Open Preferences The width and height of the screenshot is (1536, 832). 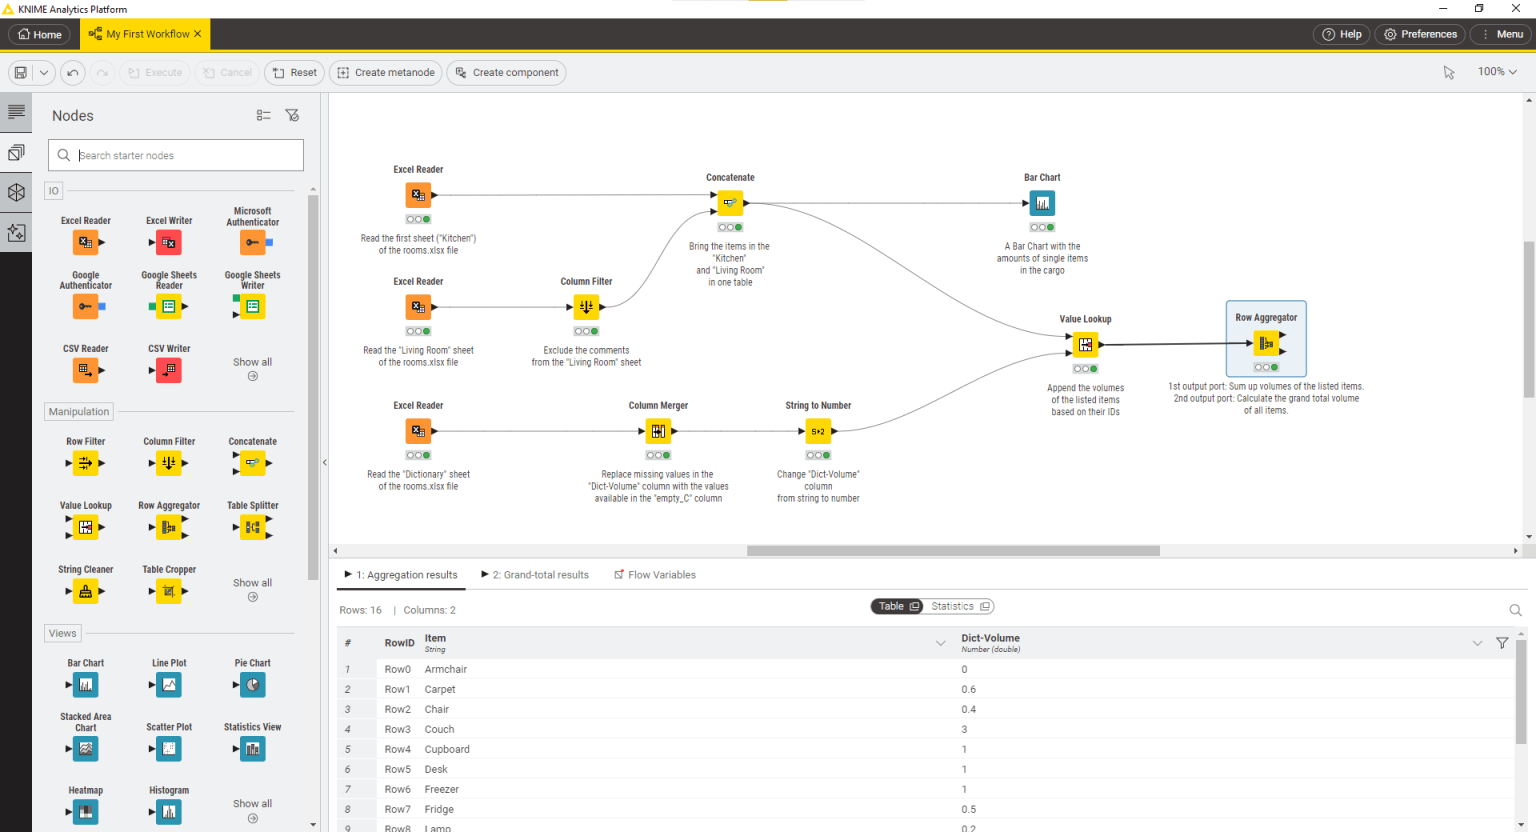(x=1420, y=34)
